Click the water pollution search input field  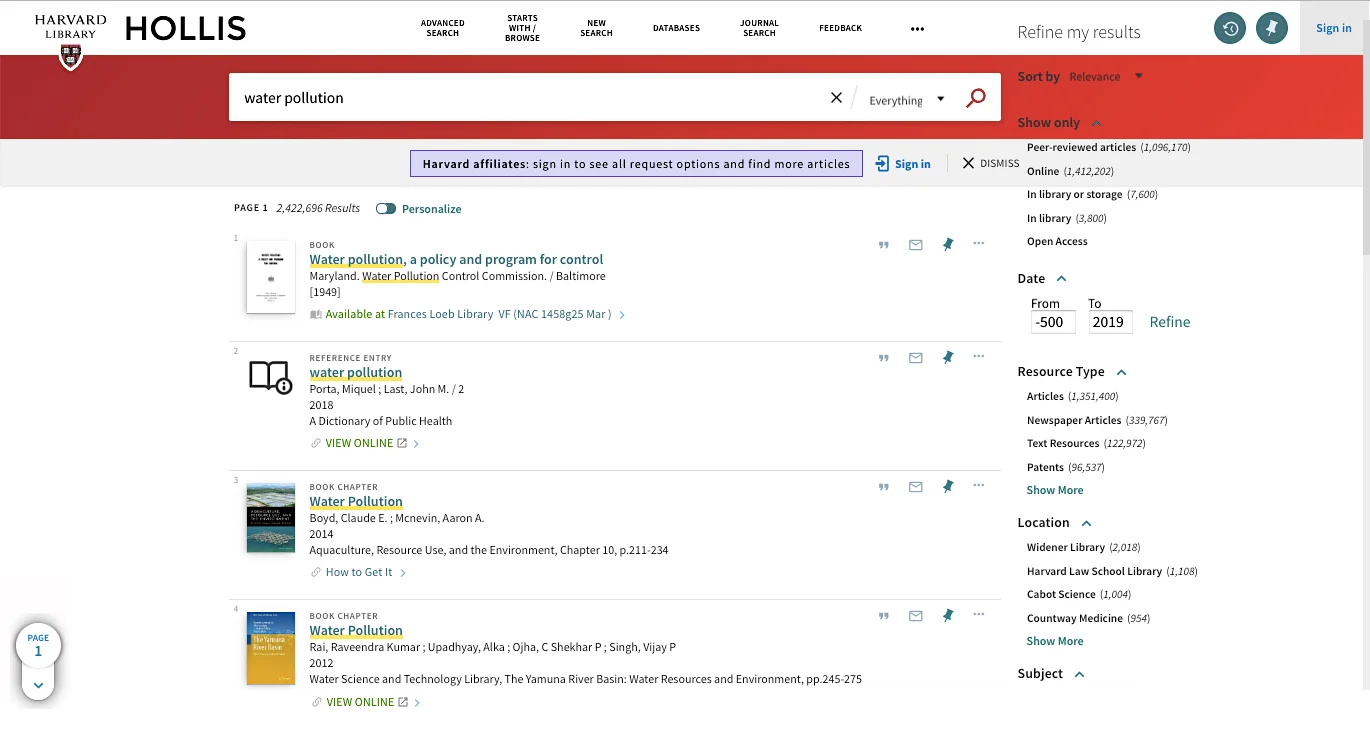point(530,98)
